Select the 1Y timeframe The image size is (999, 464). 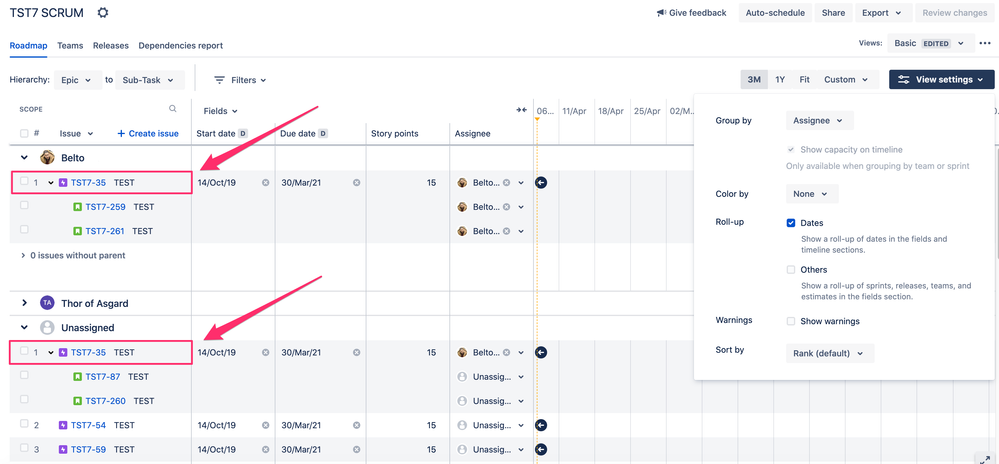point(780,80)
